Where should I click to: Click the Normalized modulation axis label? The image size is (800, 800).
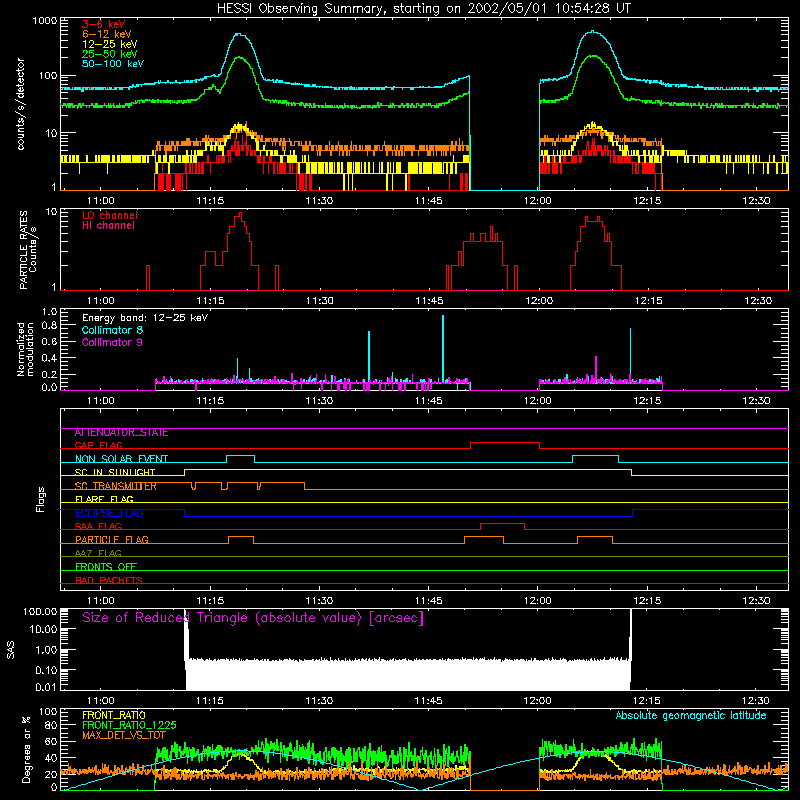coord(25,349)
